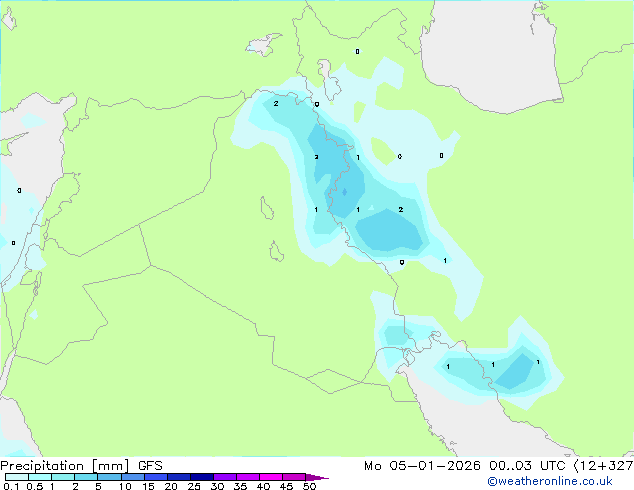
Task: Click the '40' legend scale label
Action: click(263, 486)
